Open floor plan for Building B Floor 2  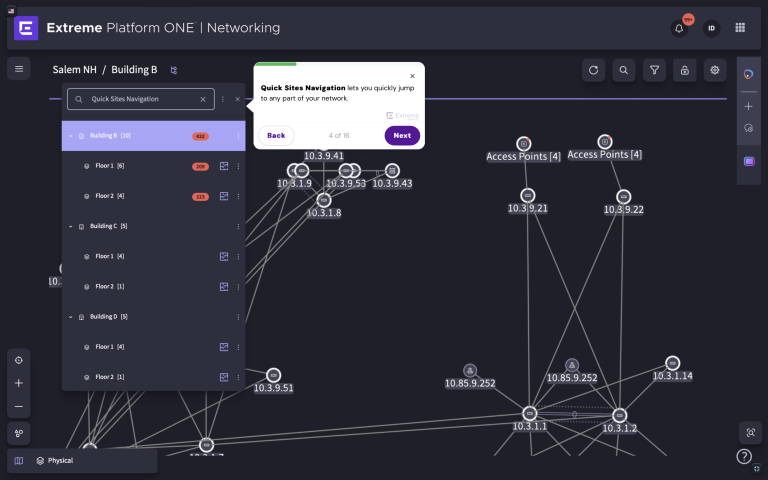click(x=224, y=196)
